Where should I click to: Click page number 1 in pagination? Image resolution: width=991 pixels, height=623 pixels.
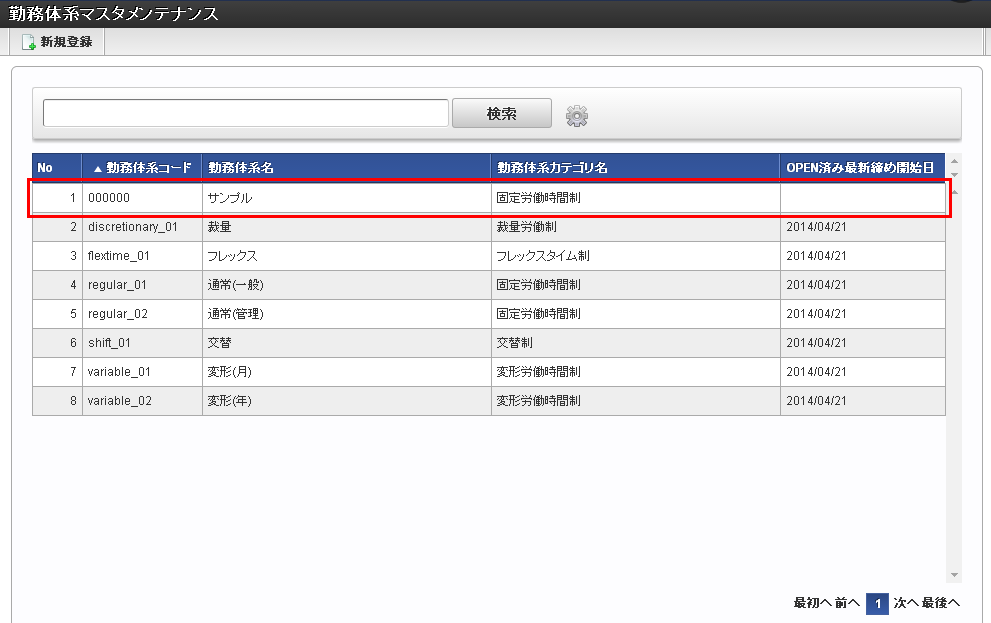click(877, 604)
